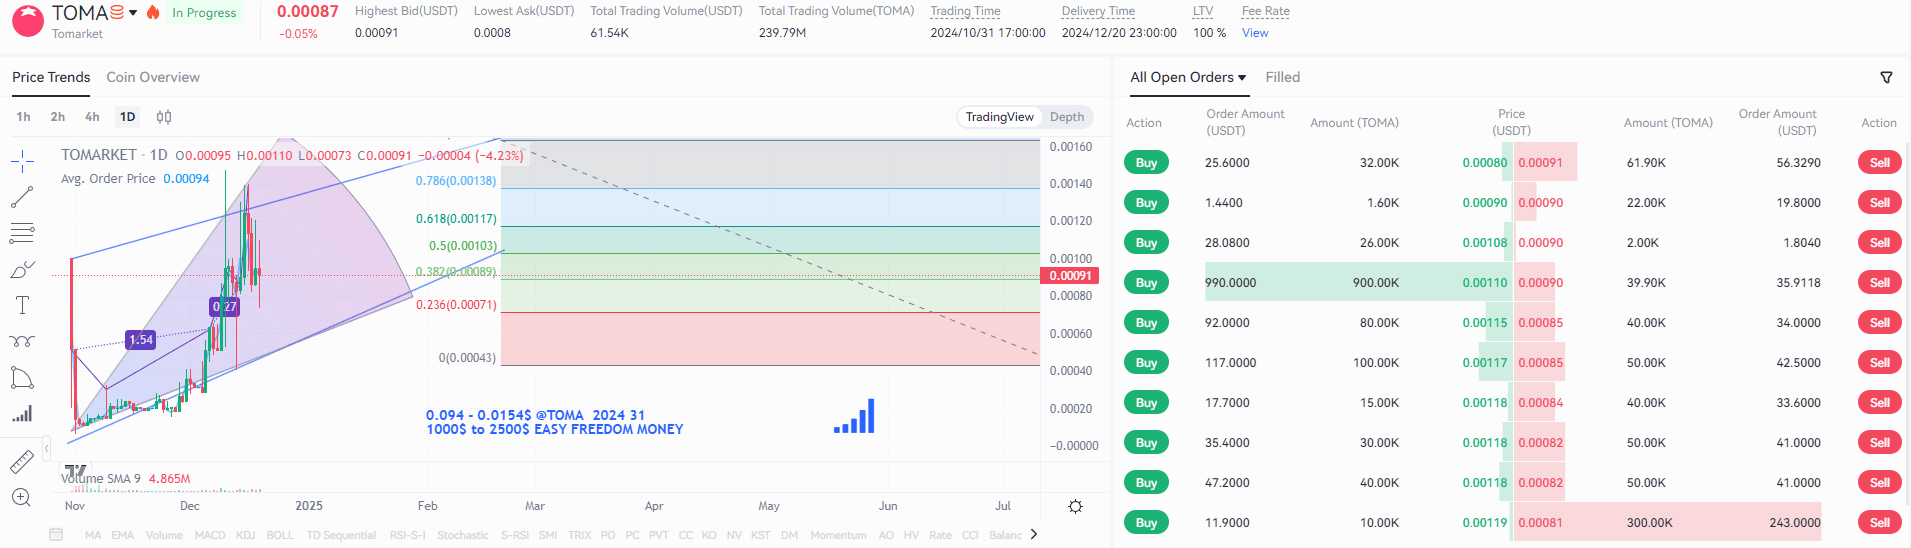
Task: Click Buy on the 25.6000 USDT order
Action: pyautogui.click(x=1146, y=162)
